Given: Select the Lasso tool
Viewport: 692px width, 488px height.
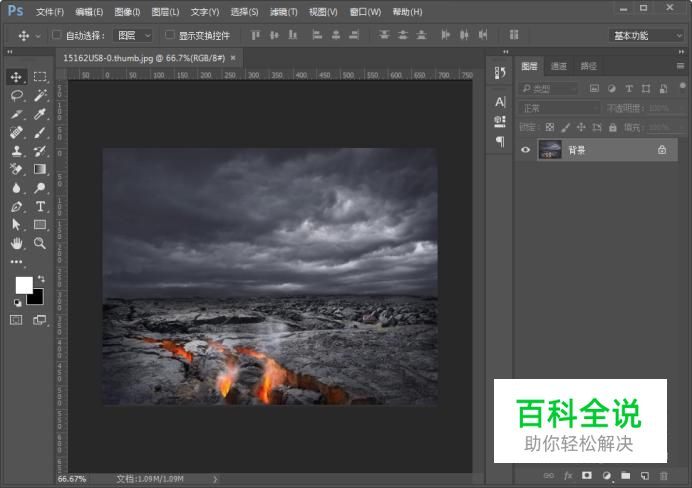Looking at the screenshot, I should (17, 96).
